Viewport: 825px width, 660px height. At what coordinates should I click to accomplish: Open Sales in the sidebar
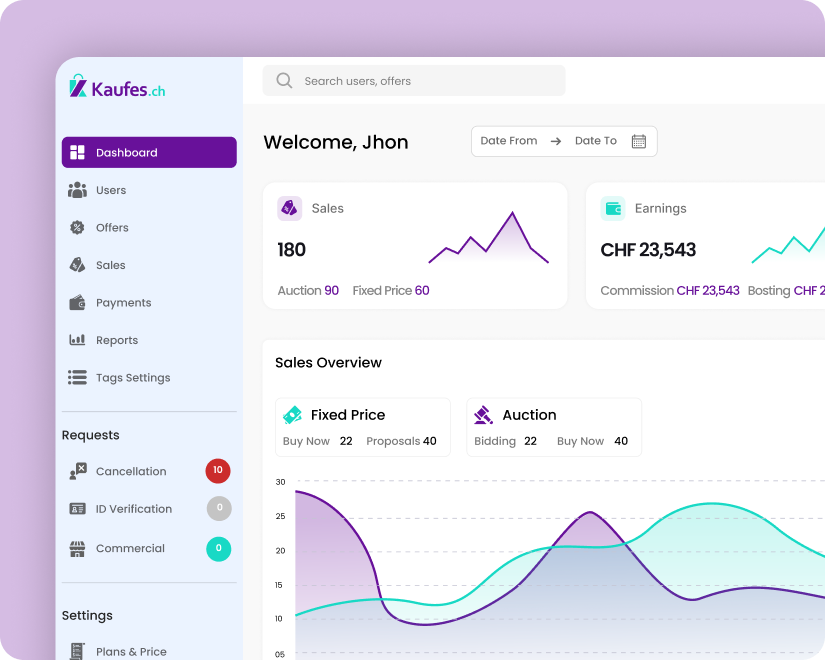[x=149, y=265]
